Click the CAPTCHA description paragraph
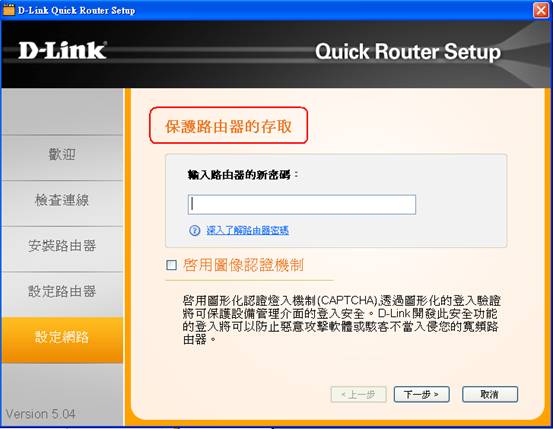Screen dimensions: 553x429 (x=341, y=320)
